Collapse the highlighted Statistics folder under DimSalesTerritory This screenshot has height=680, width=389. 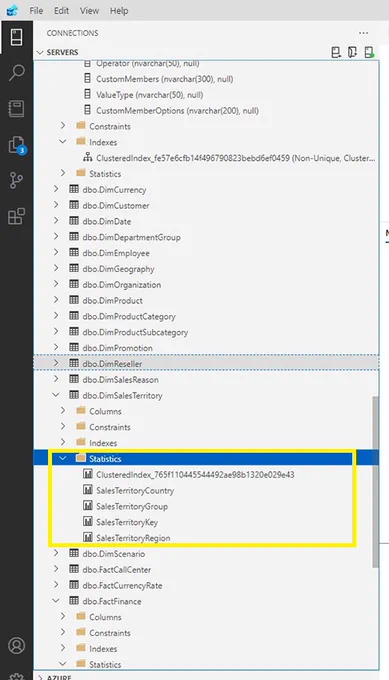[63, 458]
